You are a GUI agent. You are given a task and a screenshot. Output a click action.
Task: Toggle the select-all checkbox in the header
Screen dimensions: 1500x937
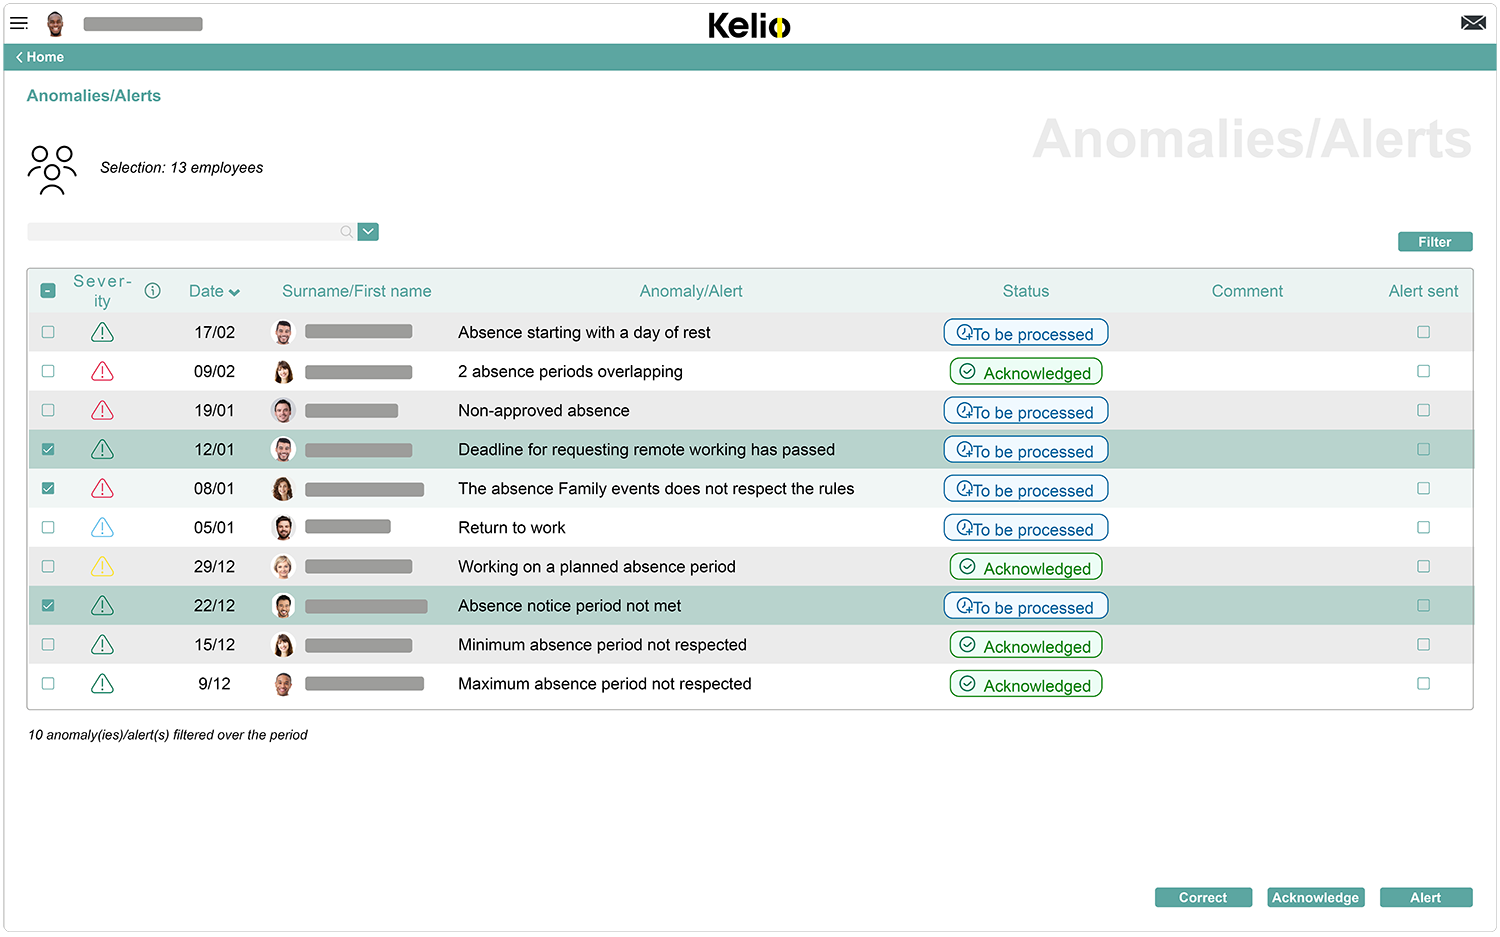48,290
